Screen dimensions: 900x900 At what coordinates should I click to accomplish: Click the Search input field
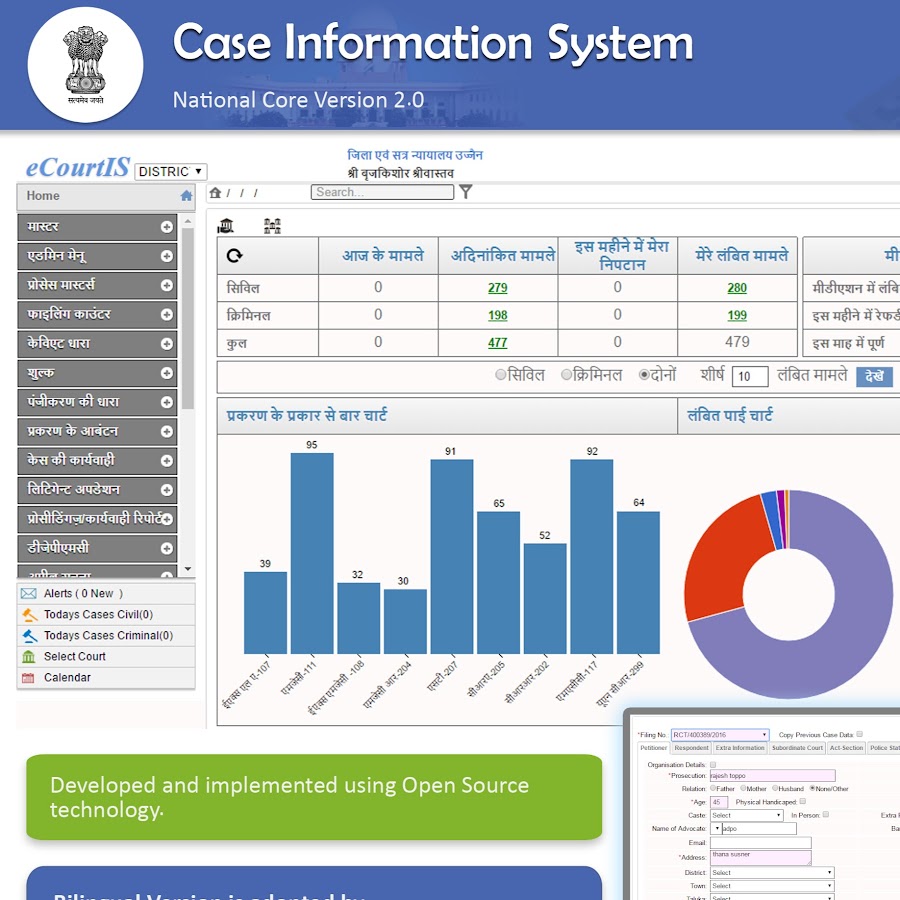pos(382,192)
